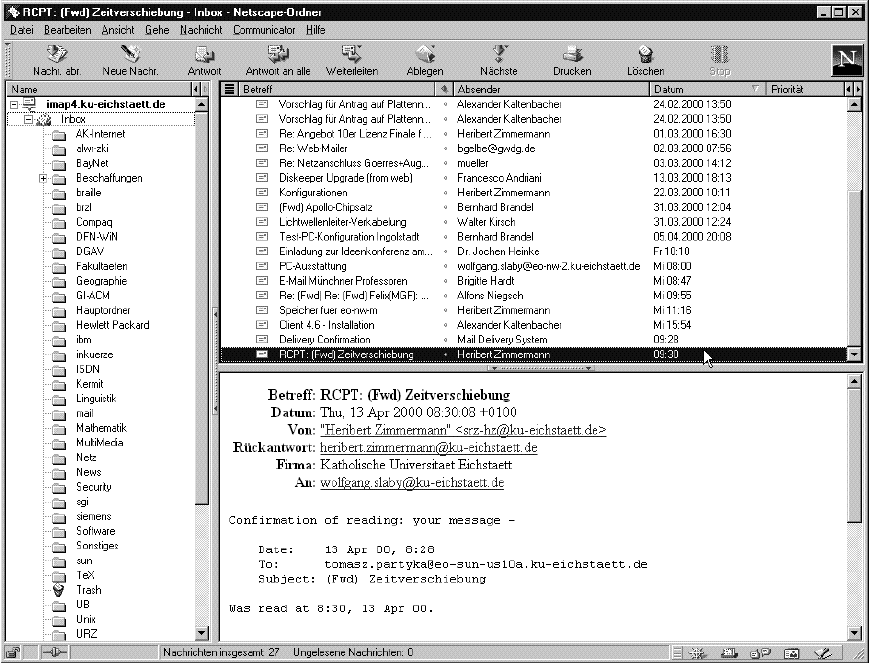Click the read-status column header icon
Image resolution: width=870 pixels, height=664 pixels.
pos(444,89)
